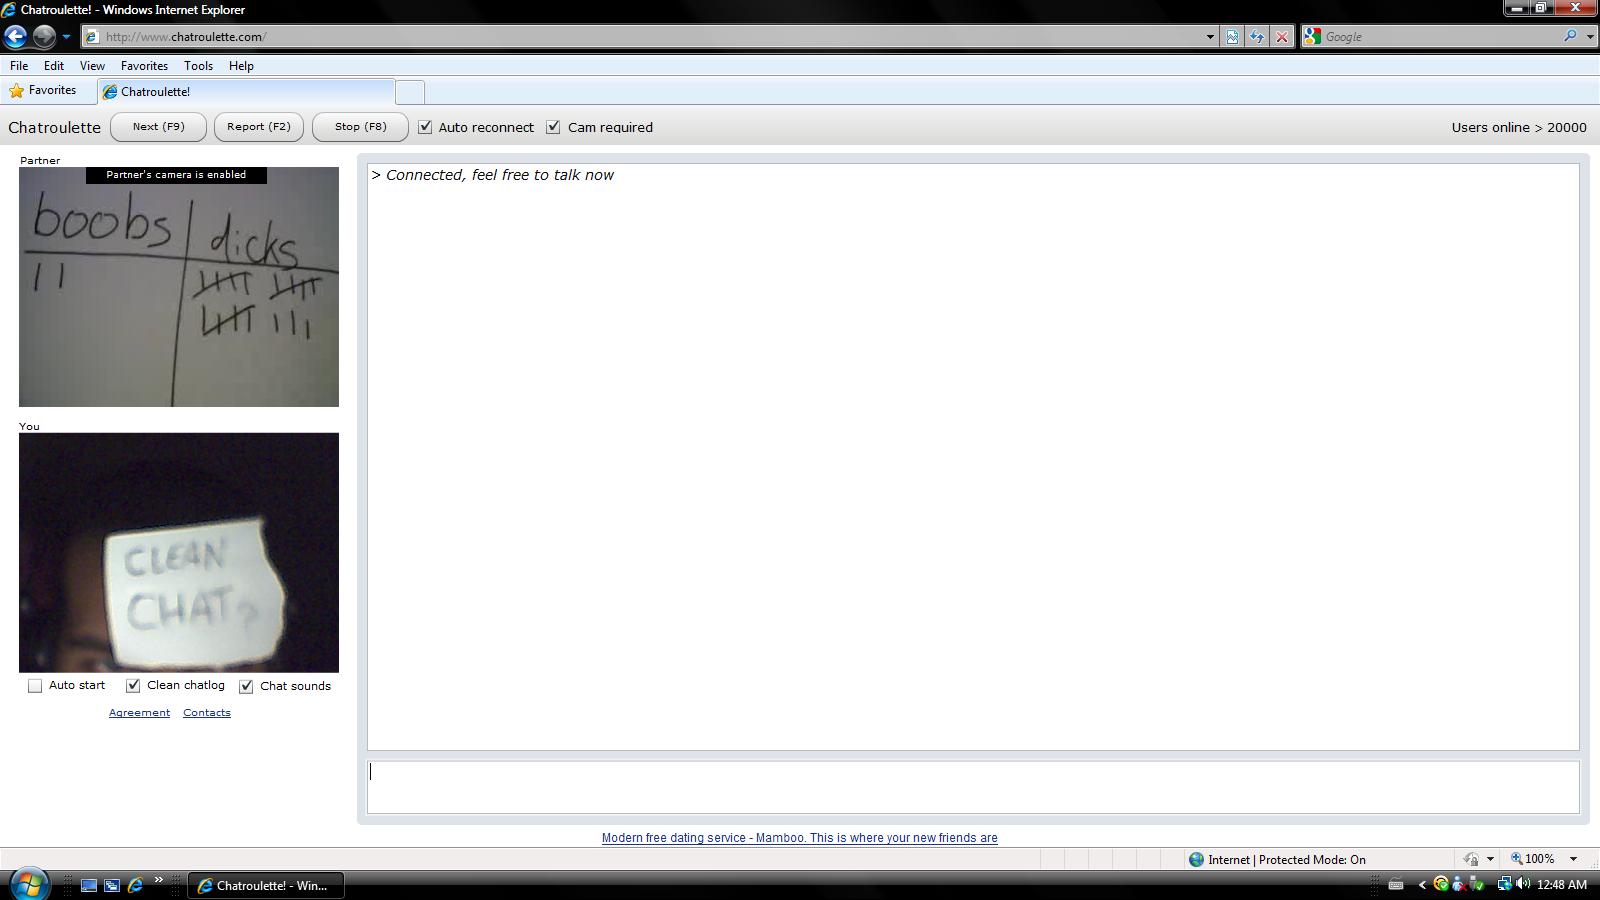This screenshot has height=900, width=1600.
Task: Click the Mamboo dating service link
Action: 800,838
